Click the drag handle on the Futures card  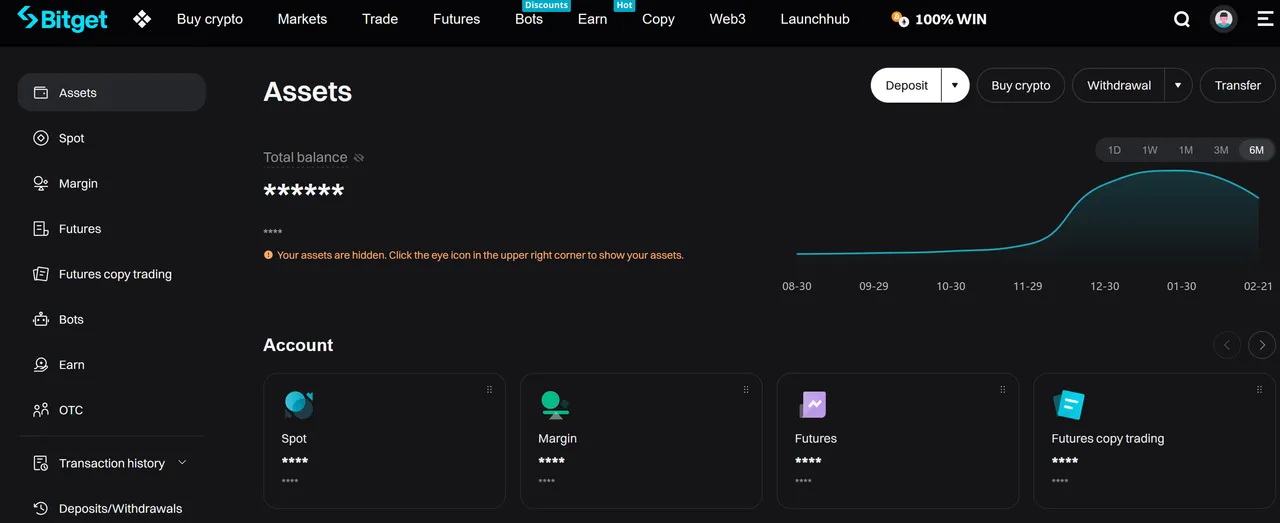1003,389
